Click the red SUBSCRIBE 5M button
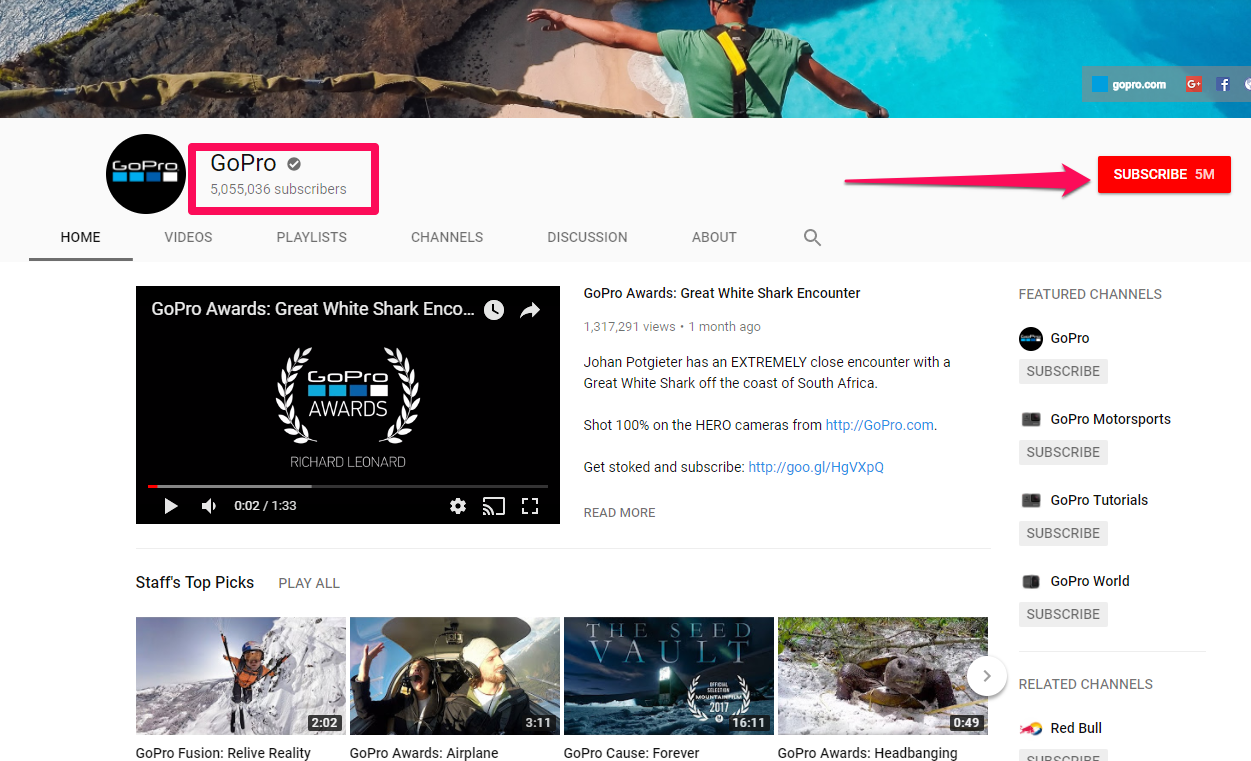The image size is (1251, 761). pos(1164,174)
